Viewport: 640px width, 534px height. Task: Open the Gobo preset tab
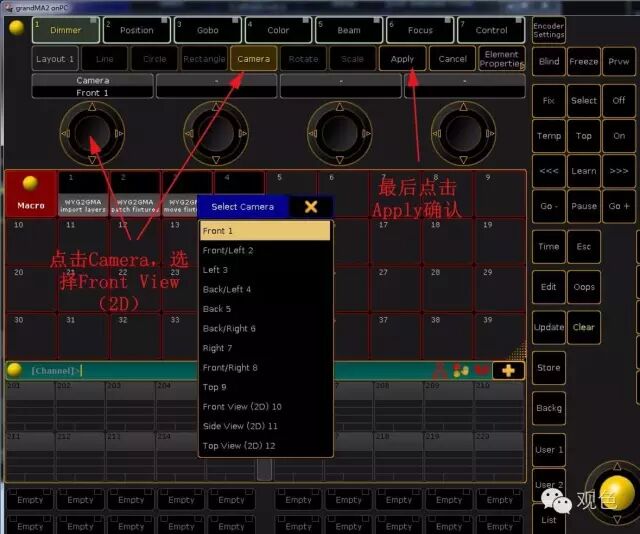point(208,30)
